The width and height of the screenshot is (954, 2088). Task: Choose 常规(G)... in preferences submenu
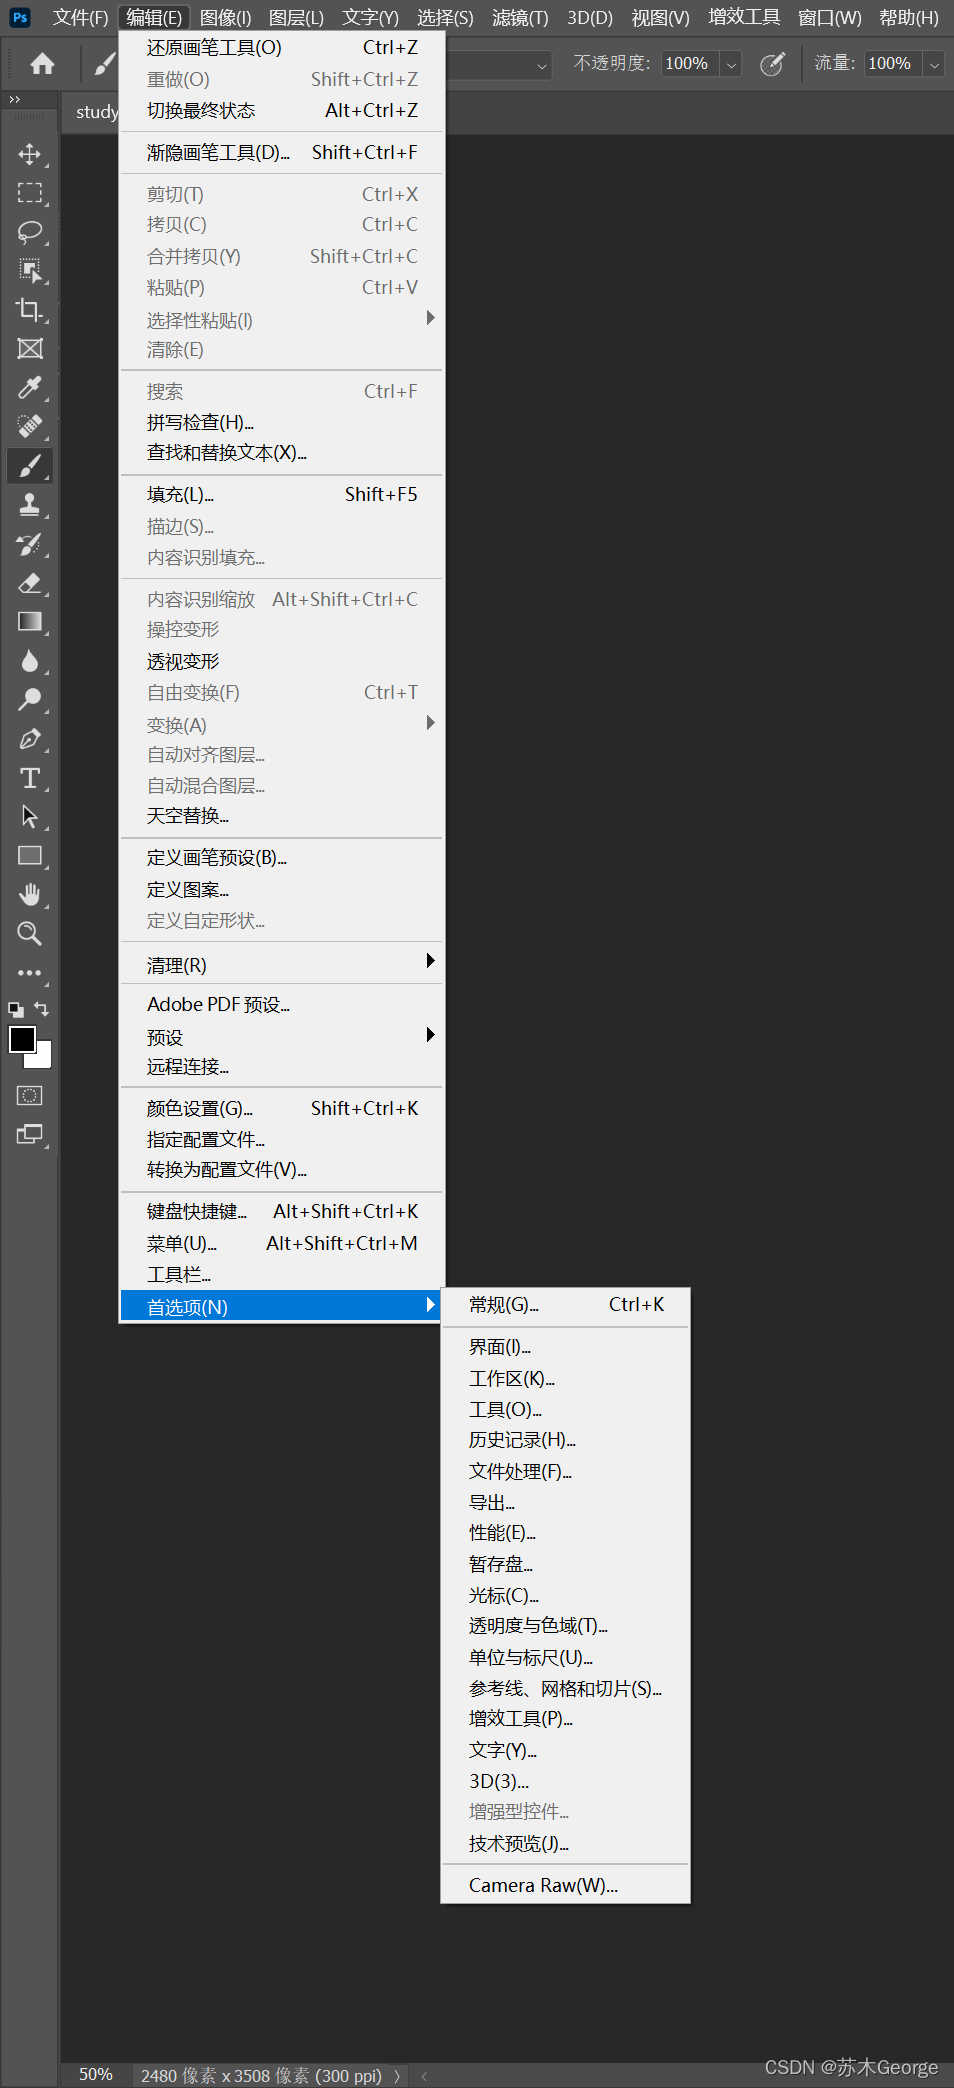565,1305
